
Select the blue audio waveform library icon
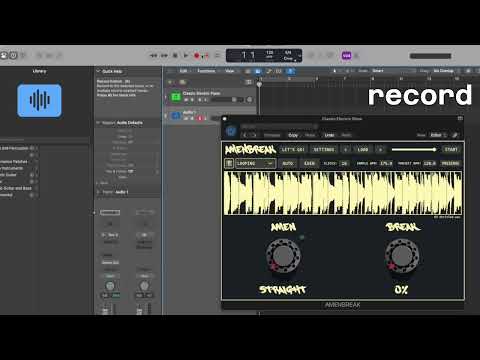pos(39,100)
